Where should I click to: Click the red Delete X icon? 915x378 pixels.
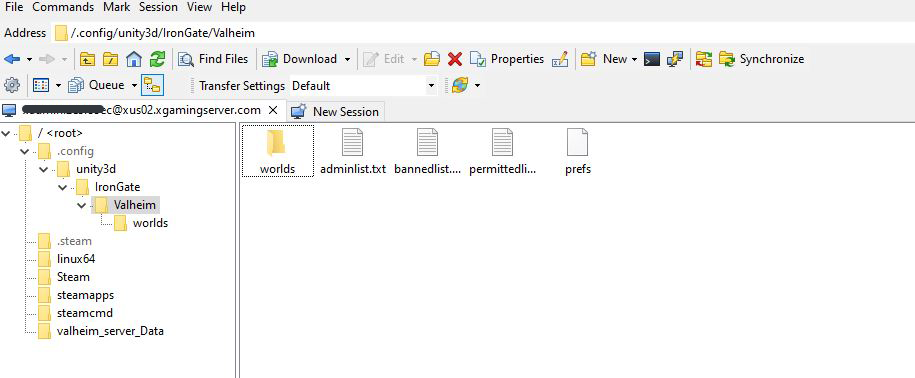coord(455,59)
